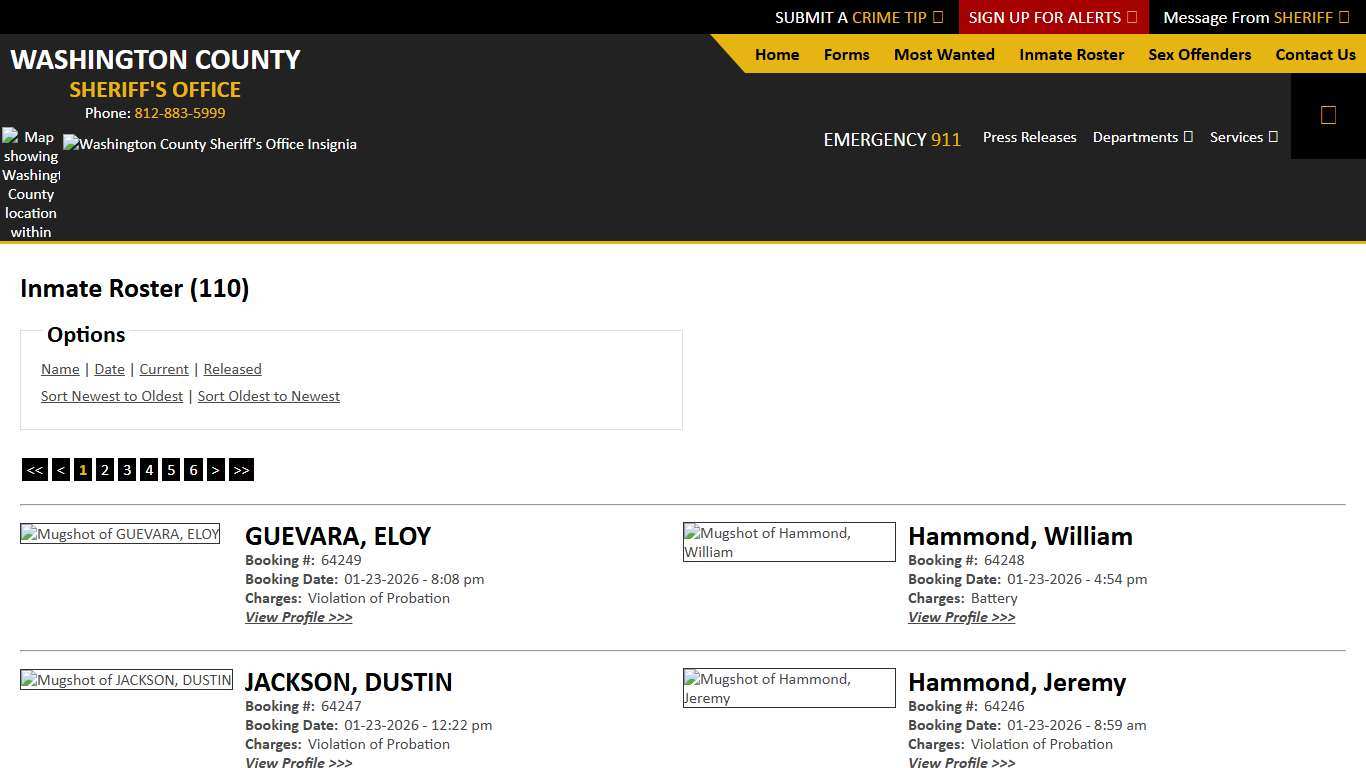Image resolution: width=1366 pixels, height=768 pixels.
Task: View profile of Hammond, William
Action: point(961,617)
